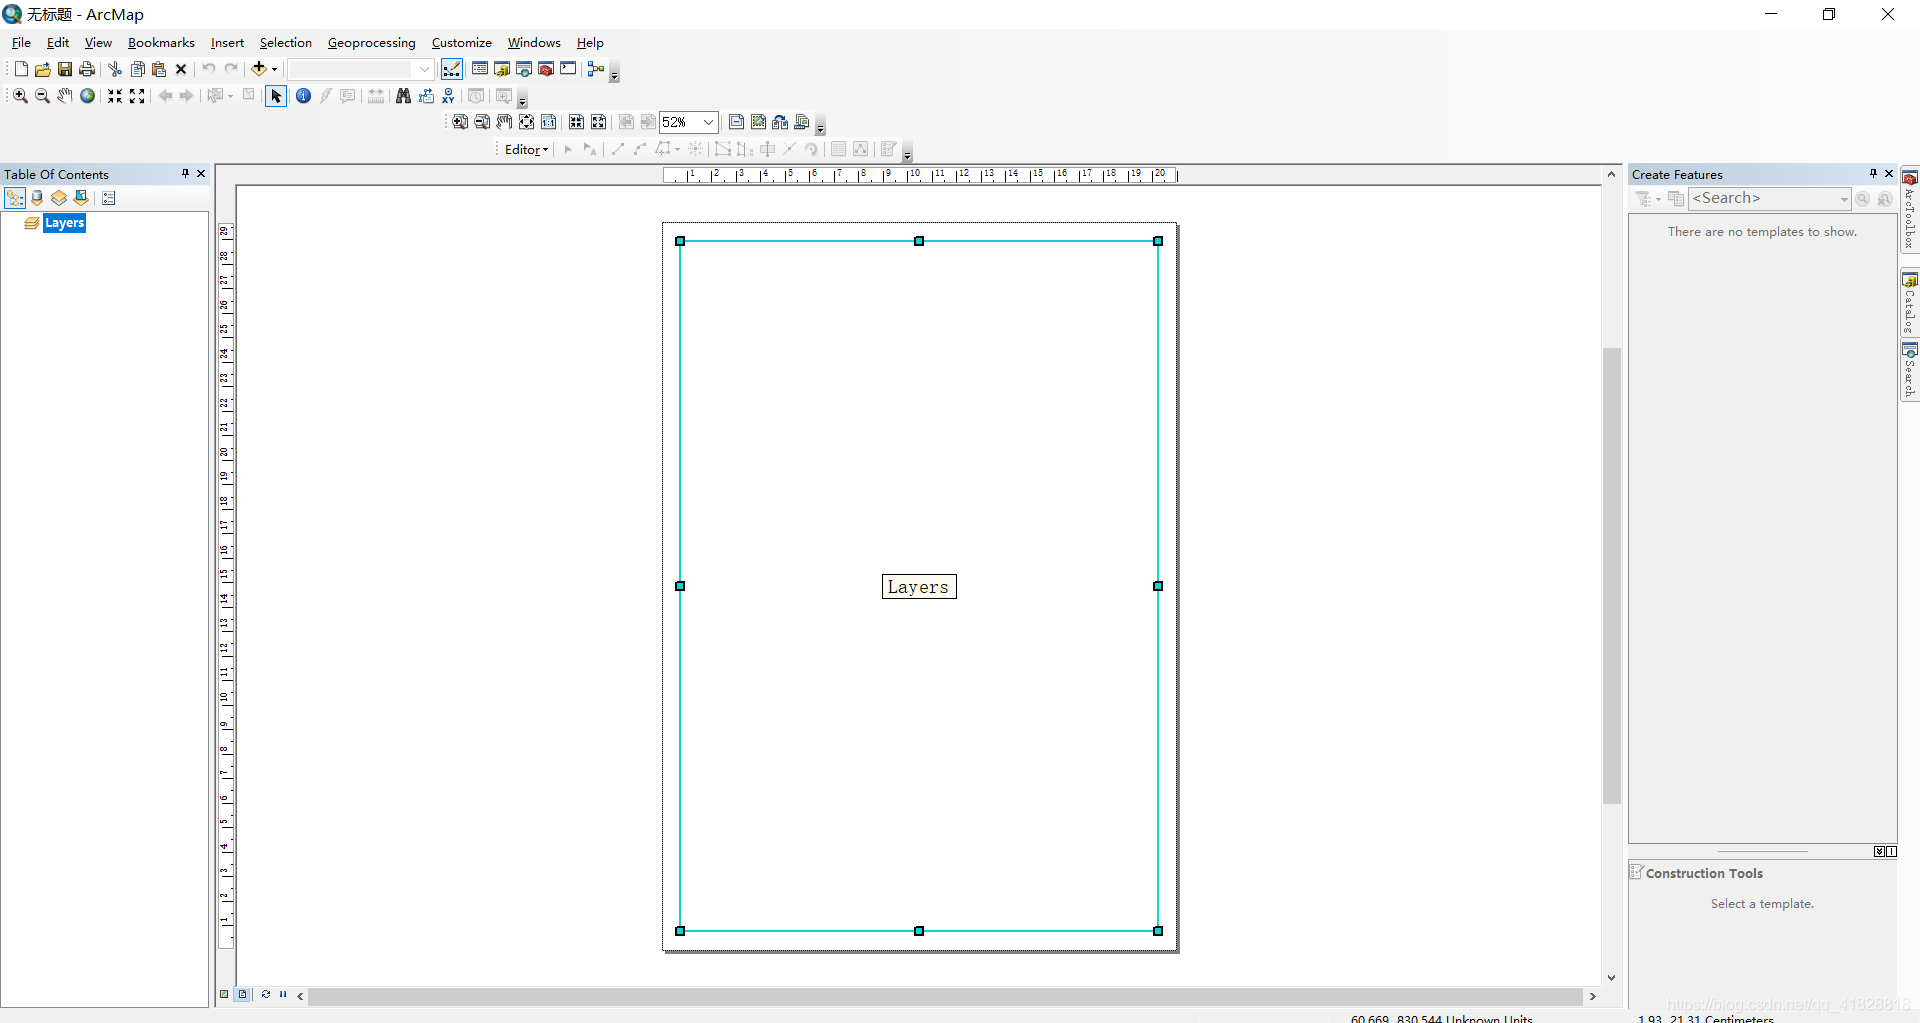Image resolution: width=1920 pixels, height=1023 pixels.
Task: Create a new map document
Action: pos(21,69)
